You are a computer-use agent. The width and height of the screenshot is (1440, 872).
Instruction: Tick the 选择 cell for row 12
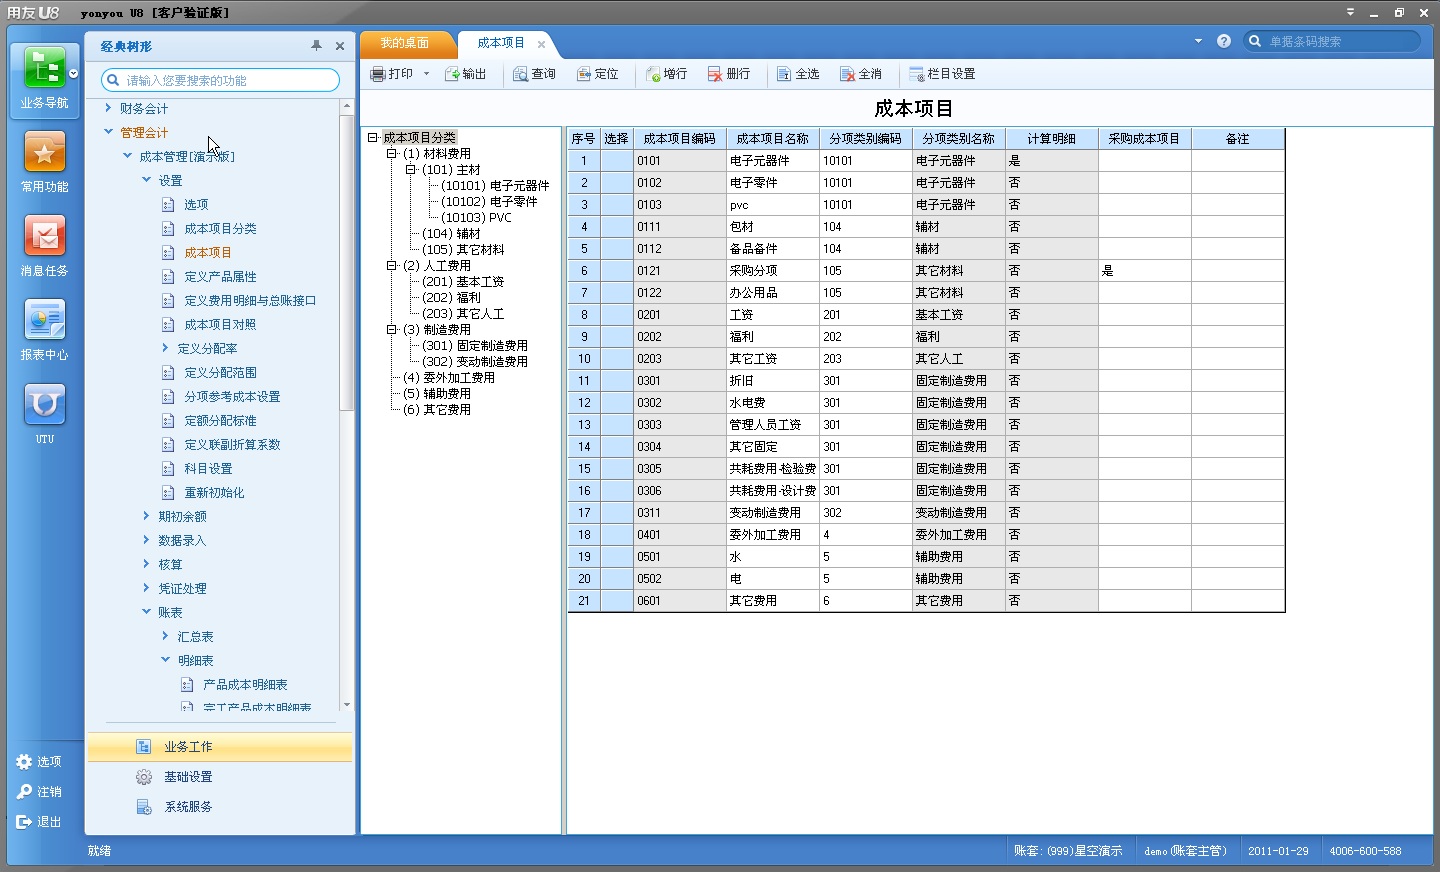617,403
